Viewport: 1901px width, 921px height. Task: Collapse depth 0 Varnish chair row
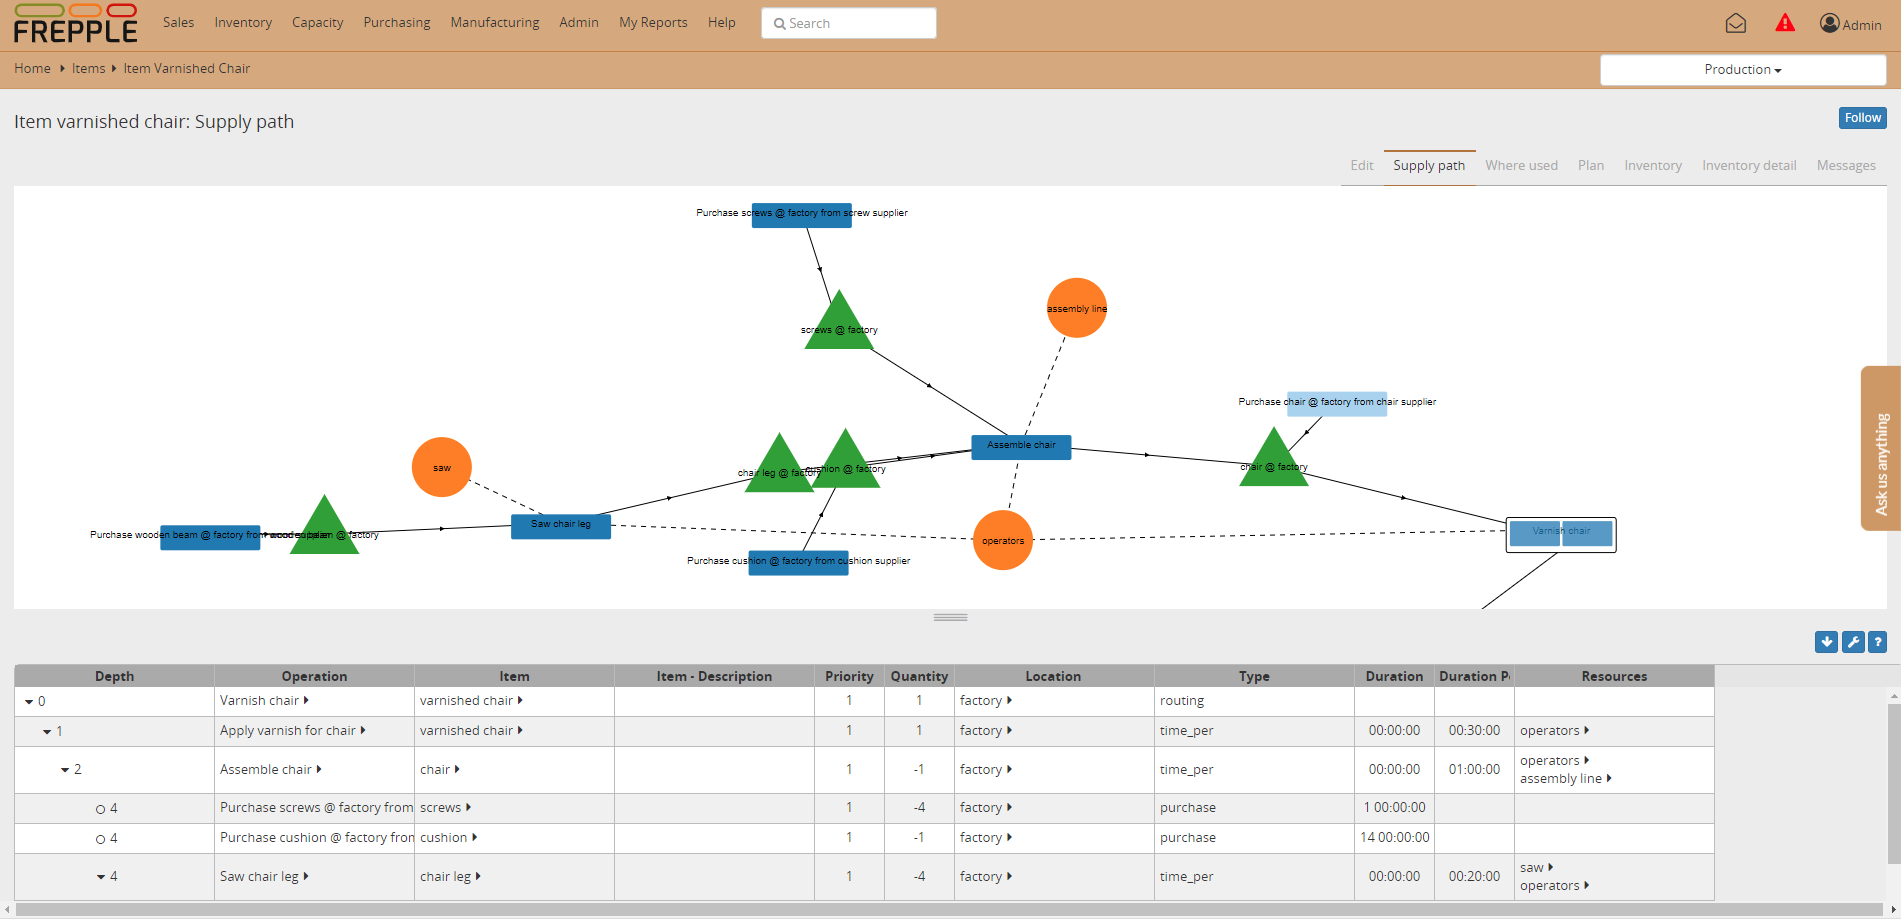coord(29,702)
